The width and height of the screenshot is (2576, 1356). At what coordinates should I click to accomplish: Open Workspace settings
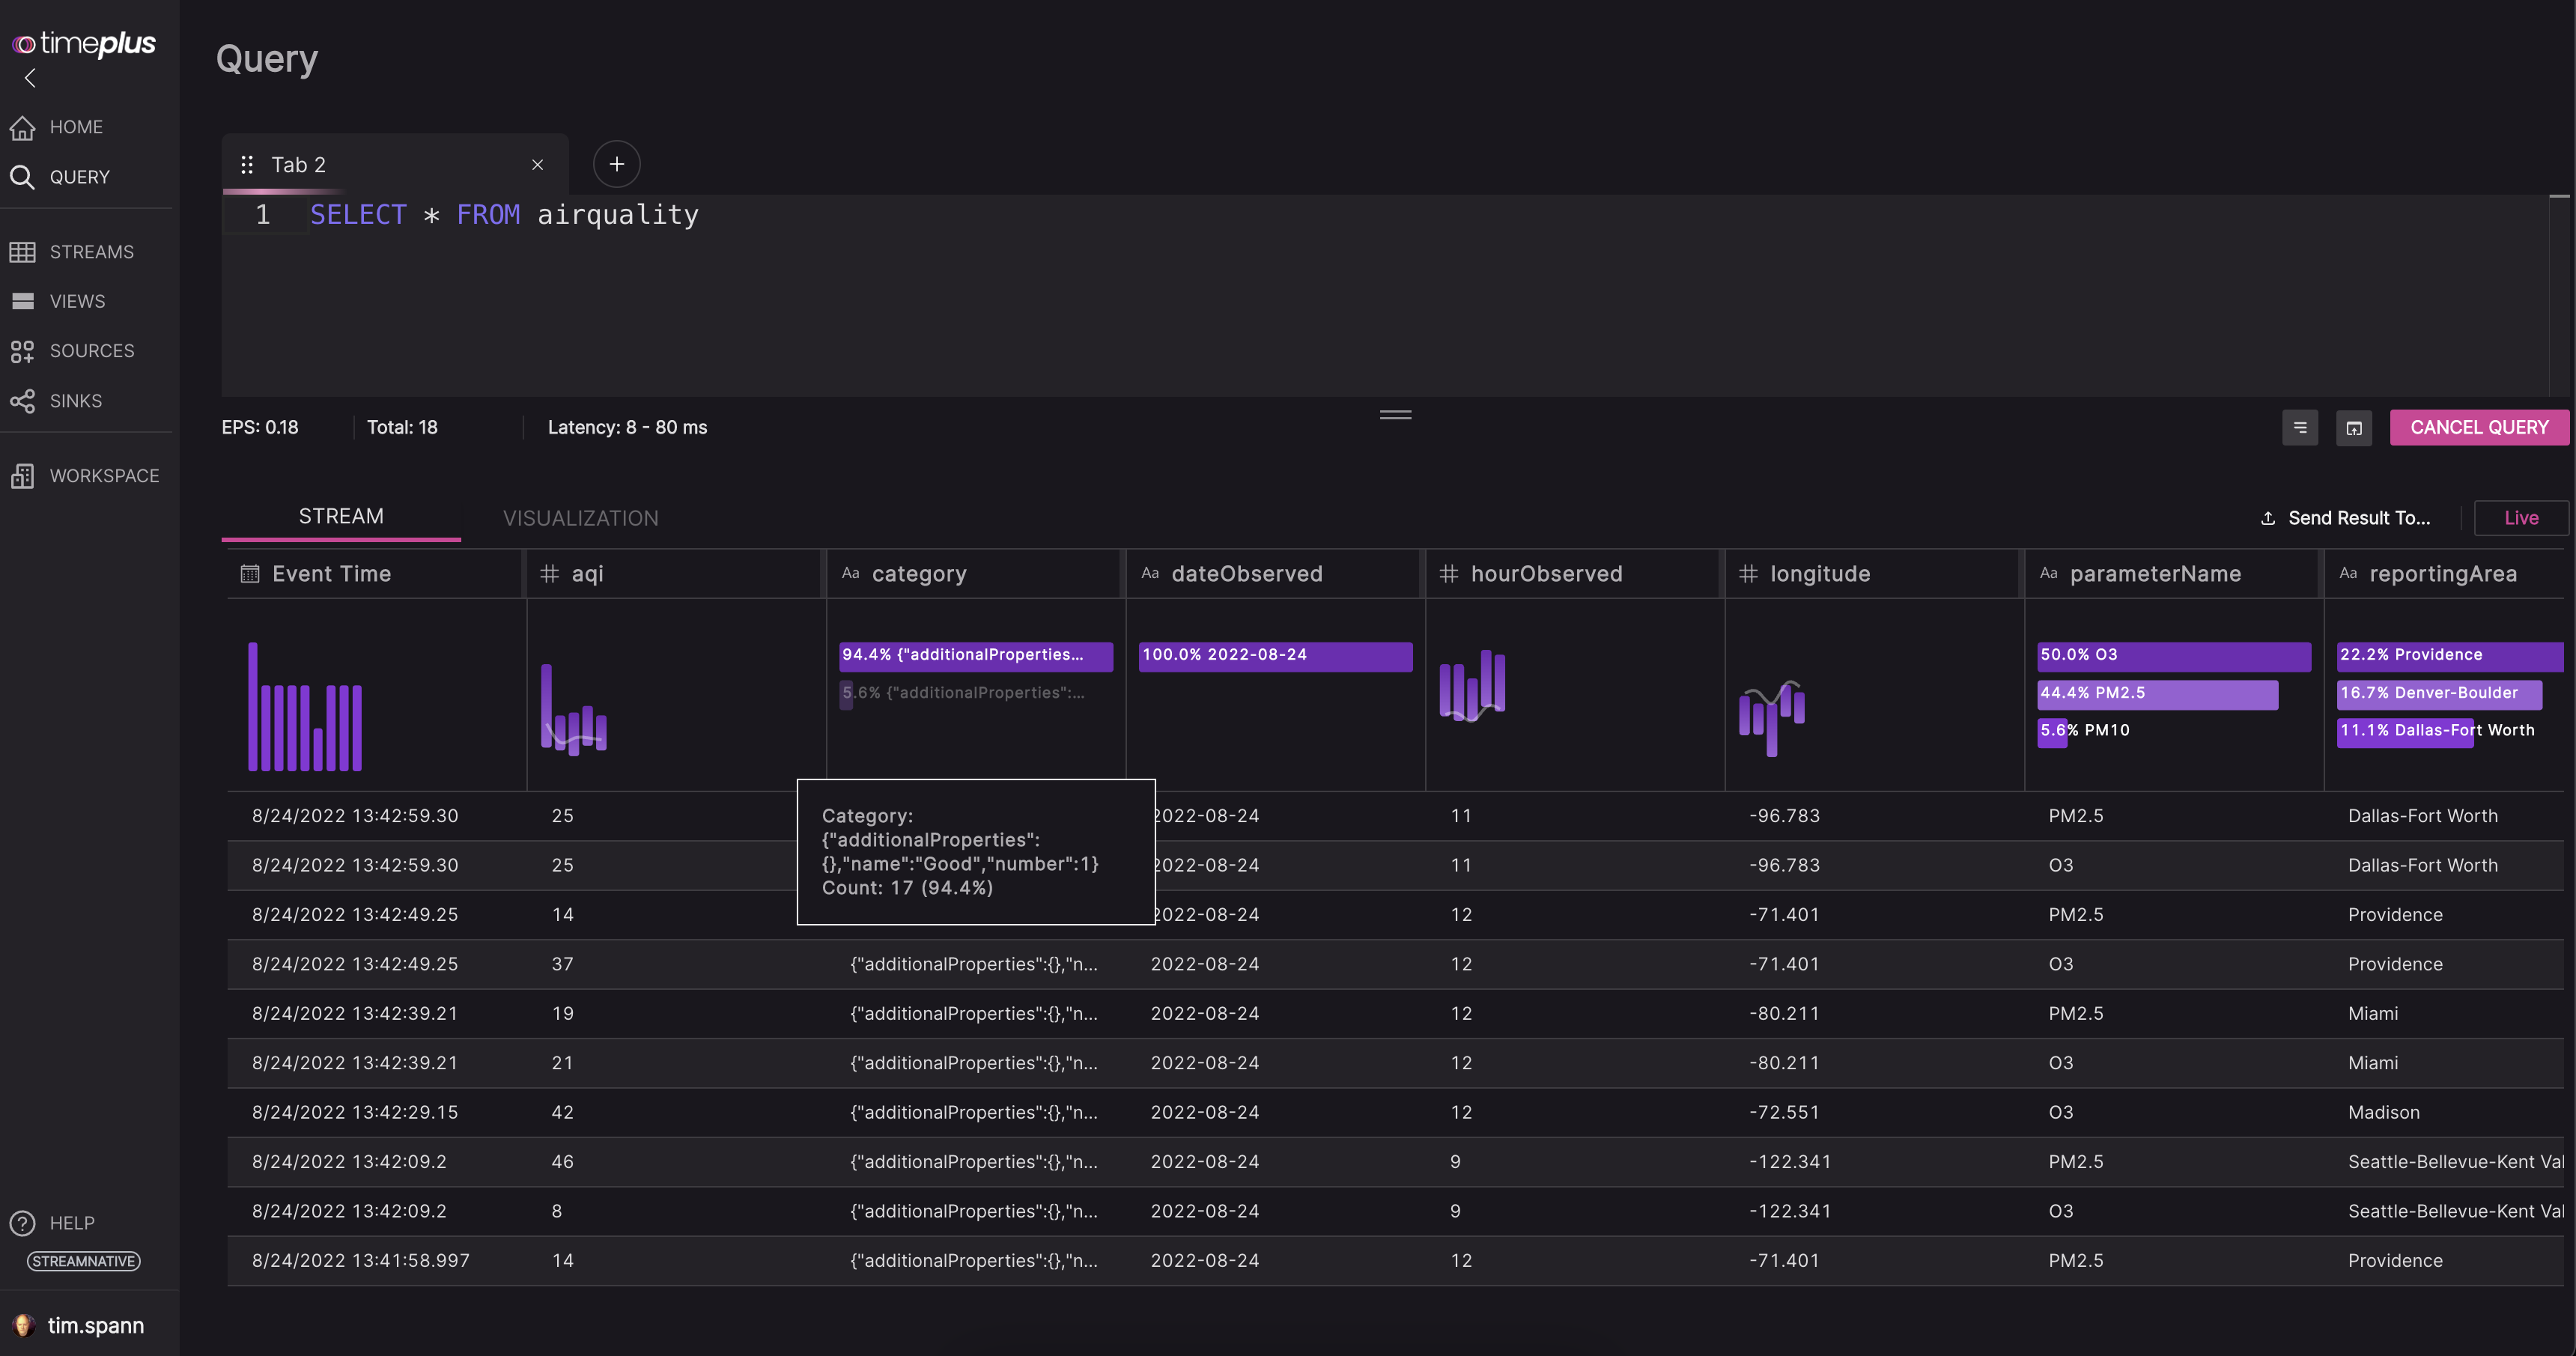click(x=103, y=476)
